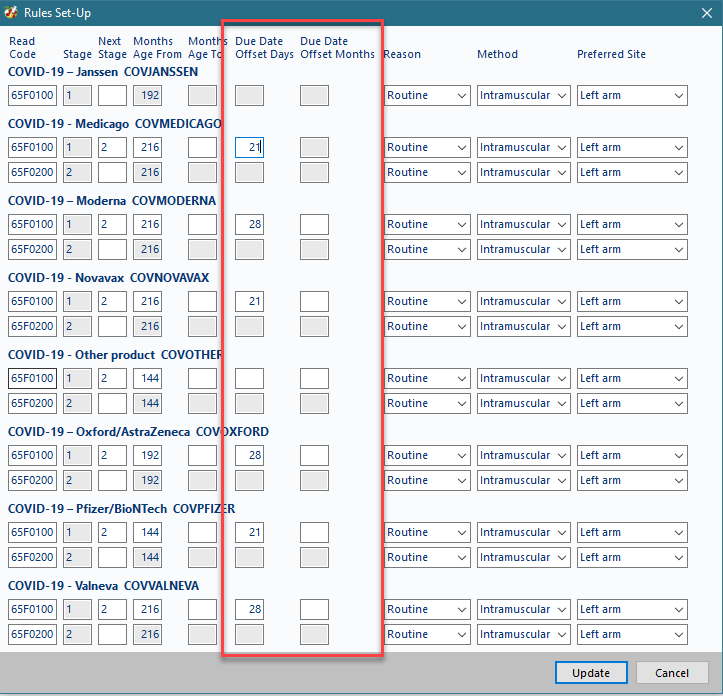Viewport: 723px width, 696px height.
Task: Click the Update button
Action: pyautogui.click(x=591, y=673)
